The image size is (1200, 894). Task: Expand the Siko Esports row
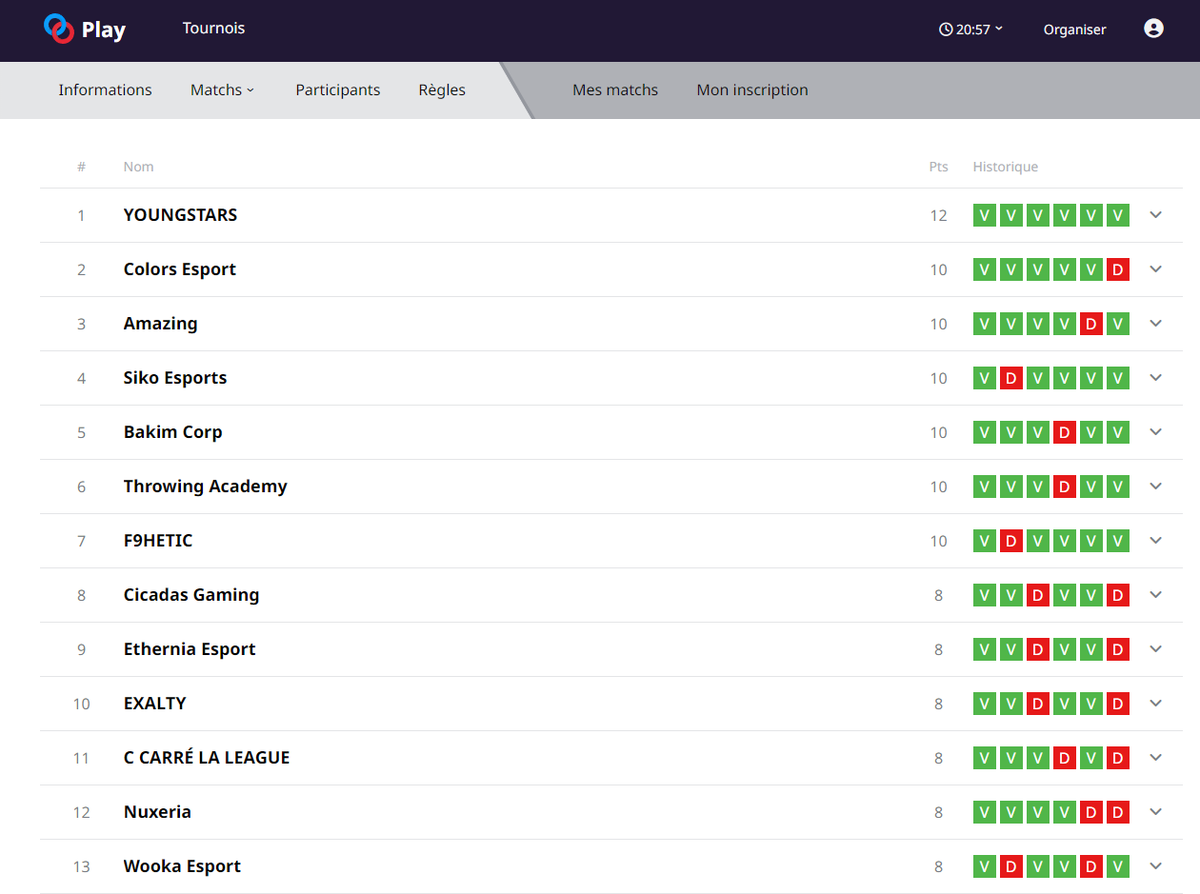[x=1156, y=378]
